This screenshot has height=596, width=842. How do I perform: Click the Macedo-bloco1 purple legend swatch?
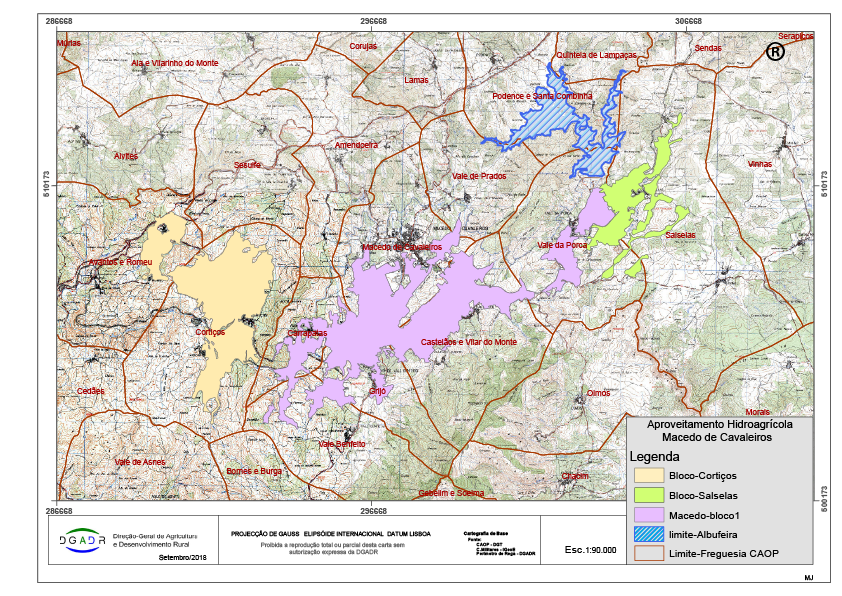tap(649, 515)
